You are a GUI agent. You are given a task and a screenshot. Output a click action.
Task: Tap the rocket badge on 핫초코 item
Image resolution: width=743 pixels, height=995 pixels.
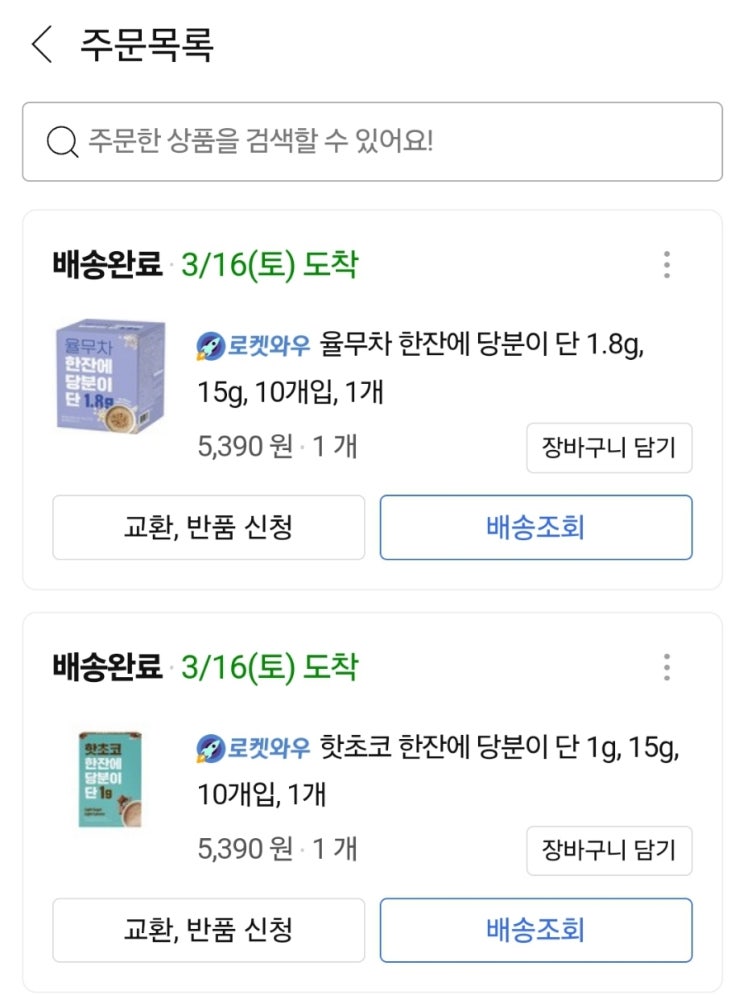(211, 748)
